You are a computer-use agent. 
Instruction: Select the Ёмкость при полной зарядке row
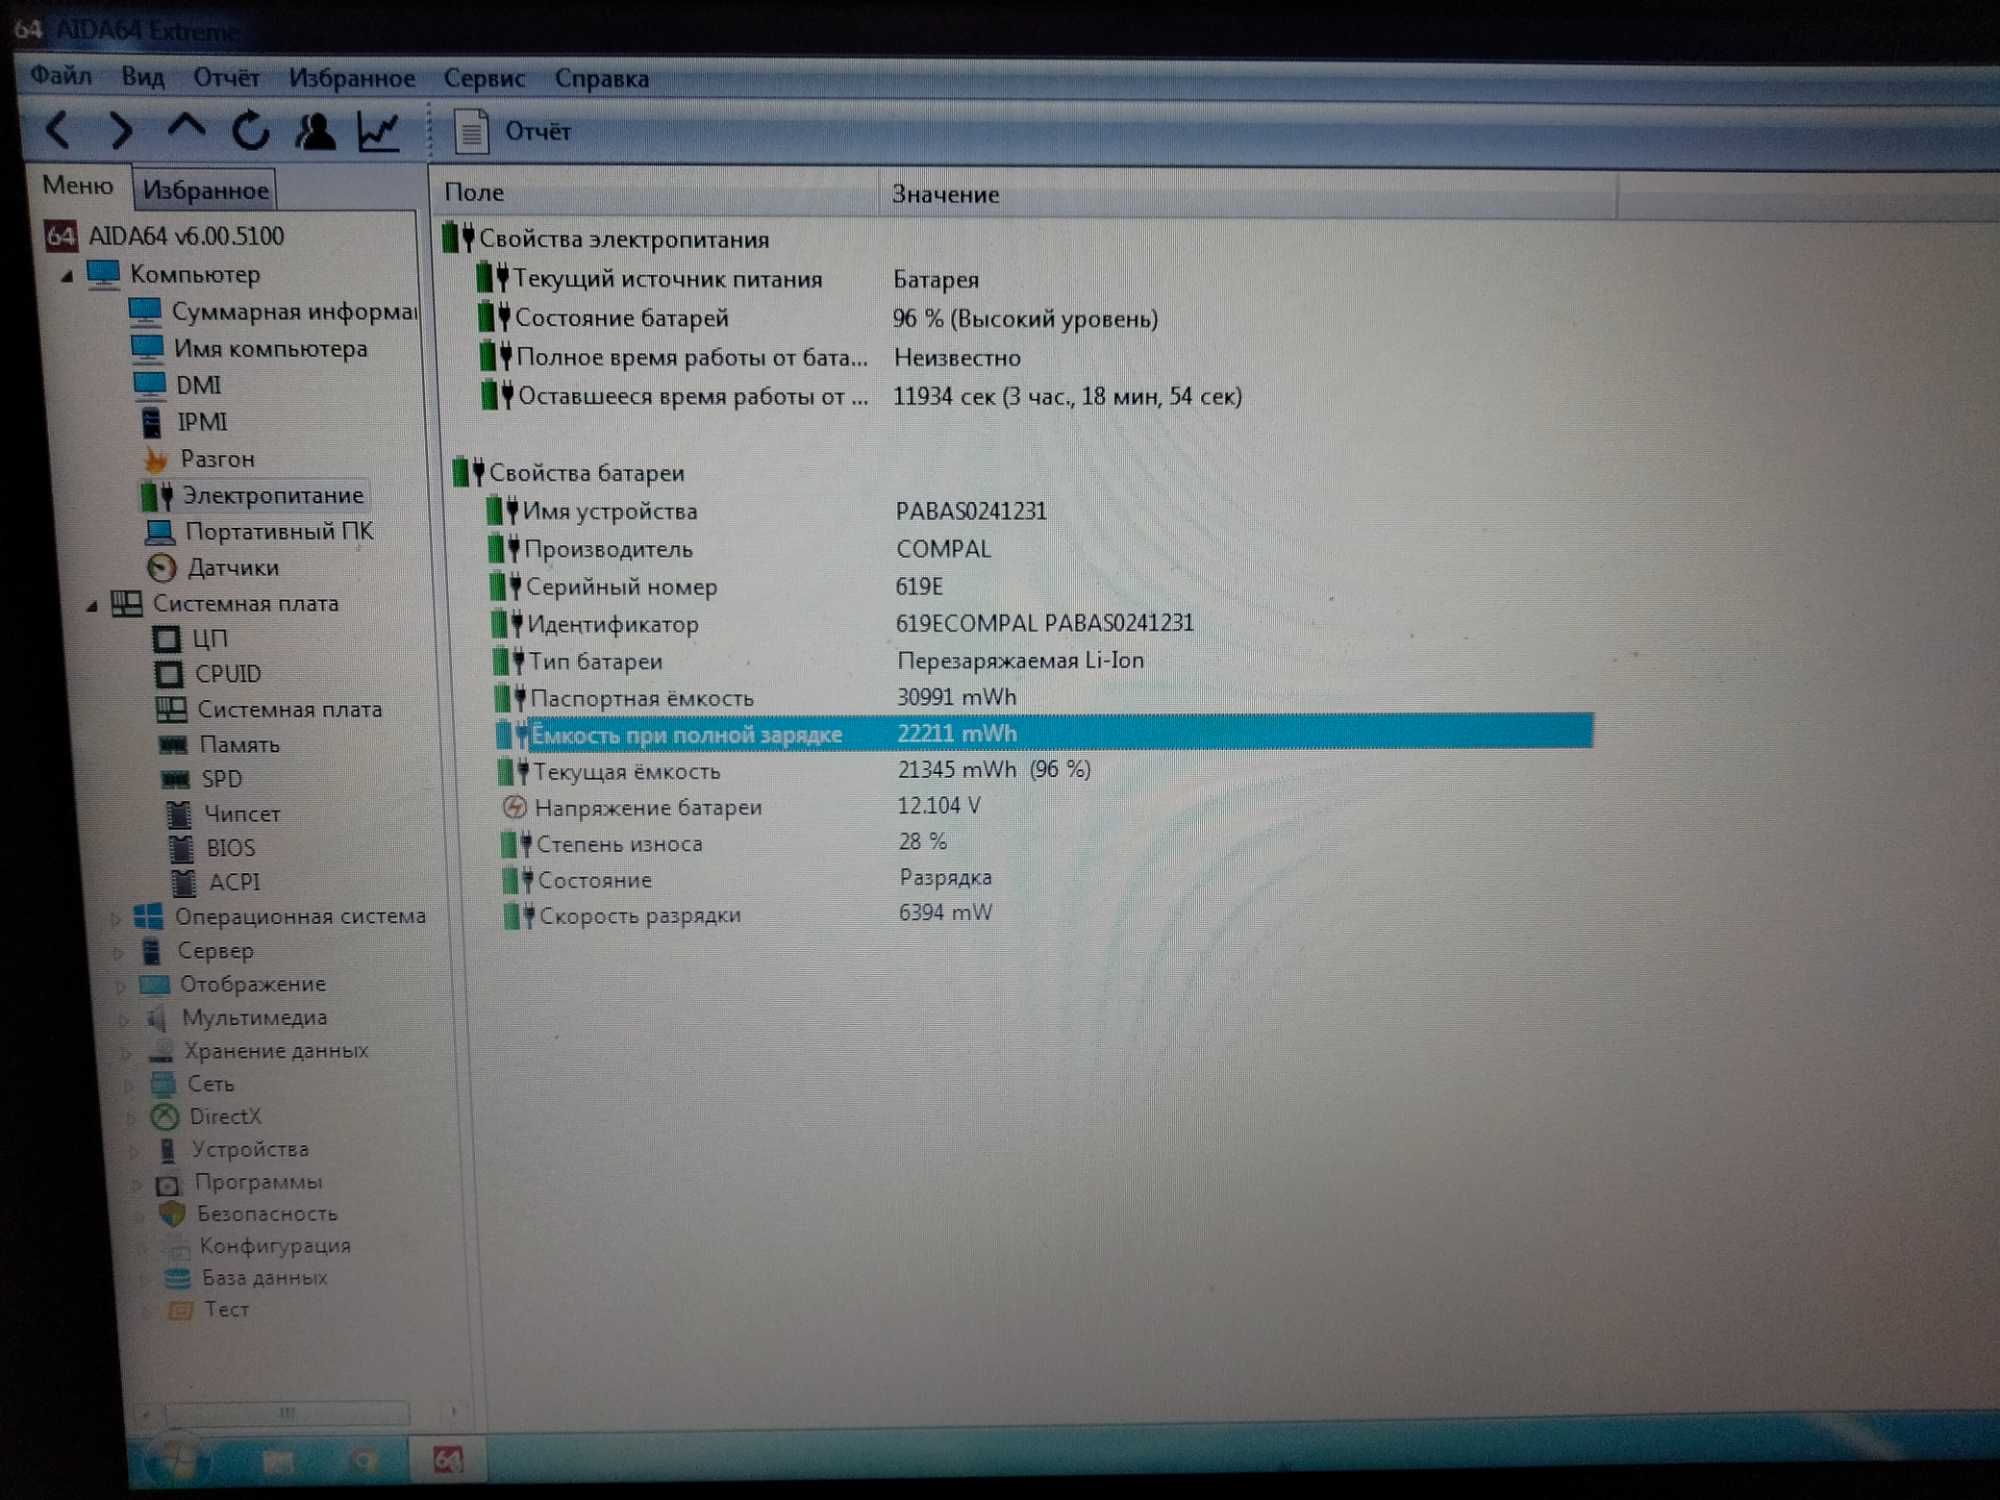[1043, 733]
